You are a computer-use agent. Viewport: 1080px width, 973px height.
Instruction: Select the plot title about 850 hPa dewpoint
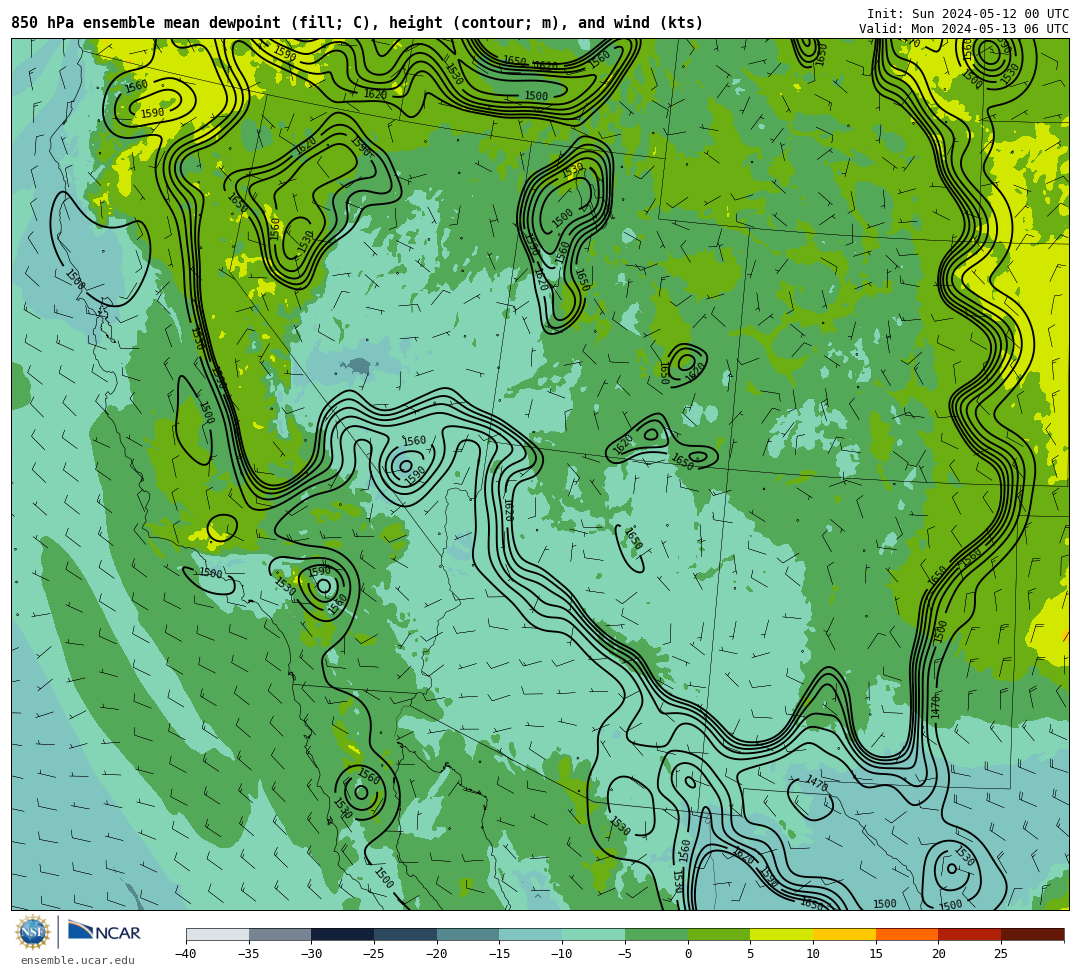357,23
